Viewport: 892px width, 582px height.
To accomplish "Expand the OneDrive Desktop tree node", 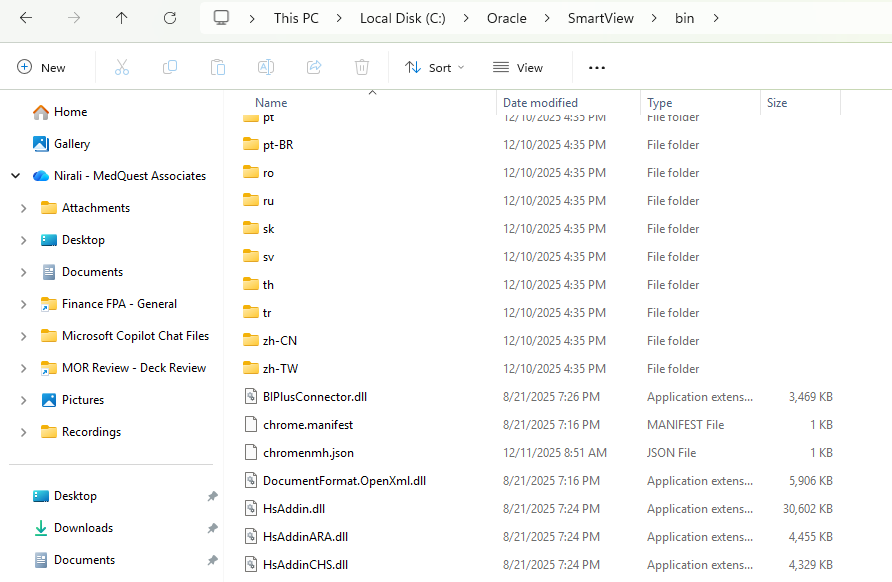I will coord(23,240).
